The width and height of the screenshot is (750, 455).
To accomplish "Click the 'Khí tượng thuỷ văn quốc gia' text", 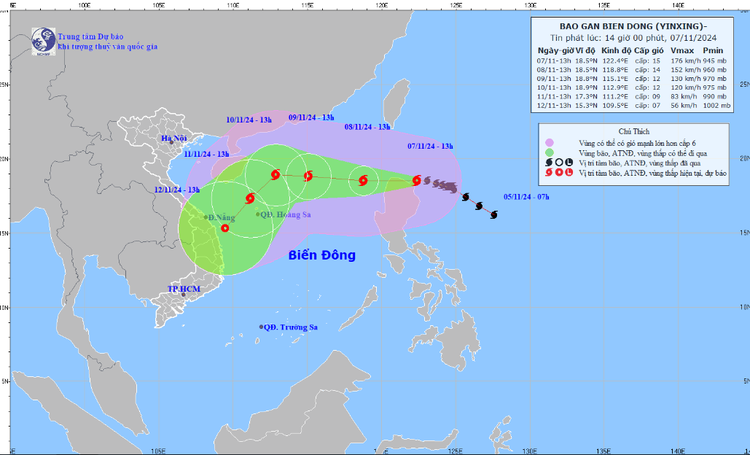I will click(x=108, y=47).
